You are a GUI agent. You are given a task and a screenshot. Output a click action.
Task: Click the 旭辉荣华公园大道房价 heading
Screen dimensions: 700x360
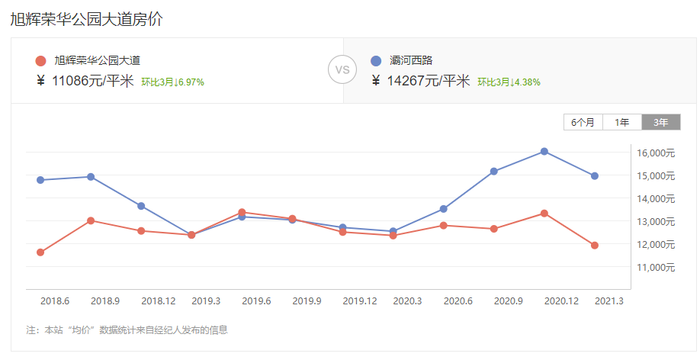coord(87,19)
